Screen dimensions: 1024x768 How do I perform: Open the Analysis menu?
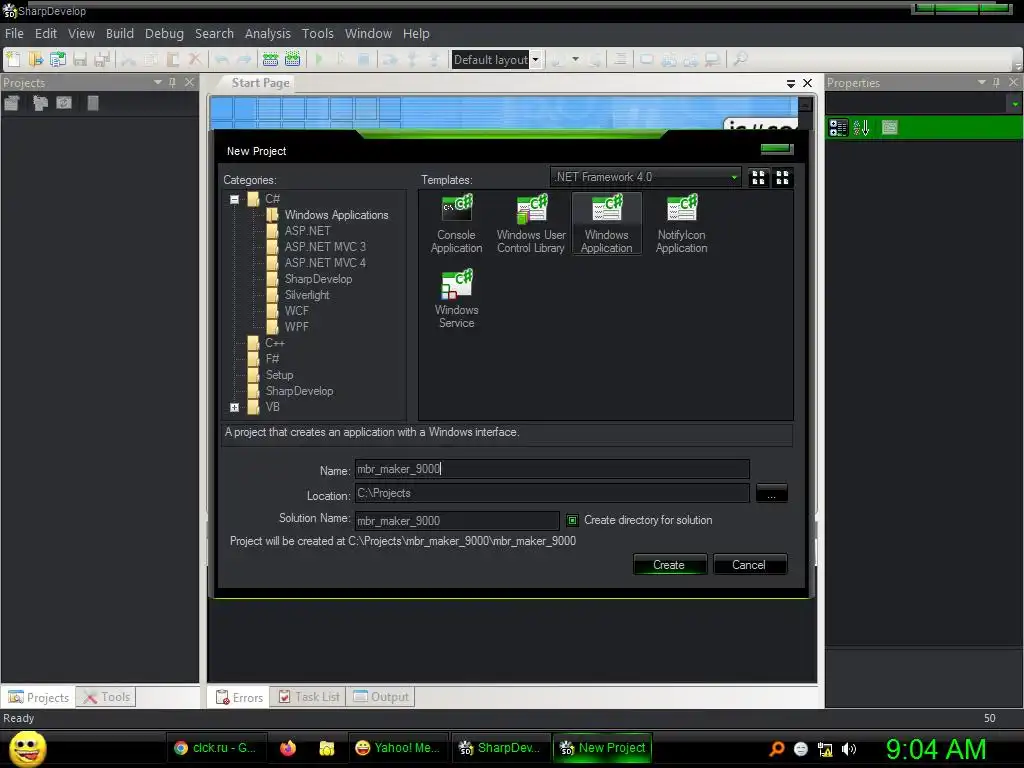point(268,33)
